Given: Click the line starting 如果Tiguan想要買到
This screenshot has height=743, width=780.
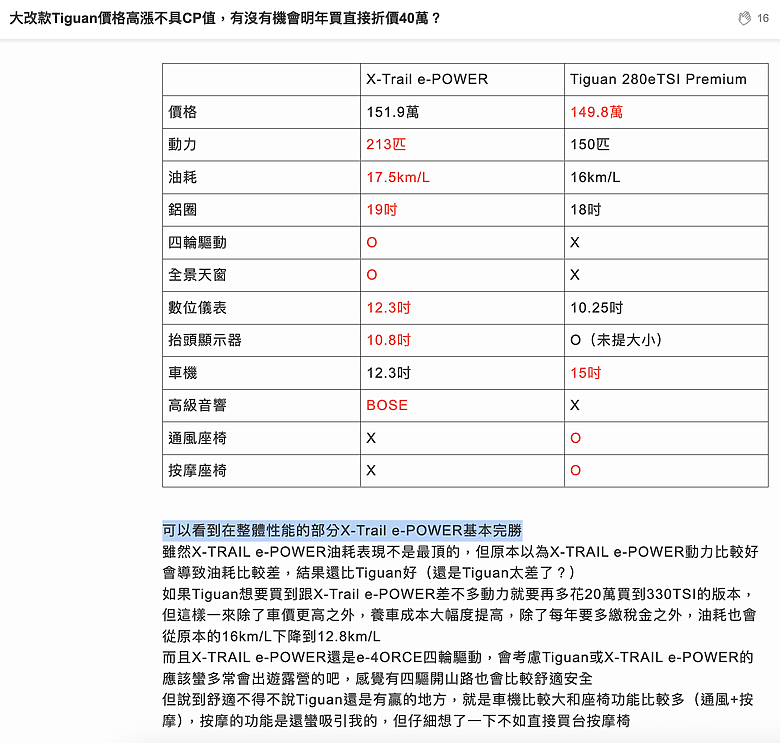Looking at the screenshot, I should [458, 594].
